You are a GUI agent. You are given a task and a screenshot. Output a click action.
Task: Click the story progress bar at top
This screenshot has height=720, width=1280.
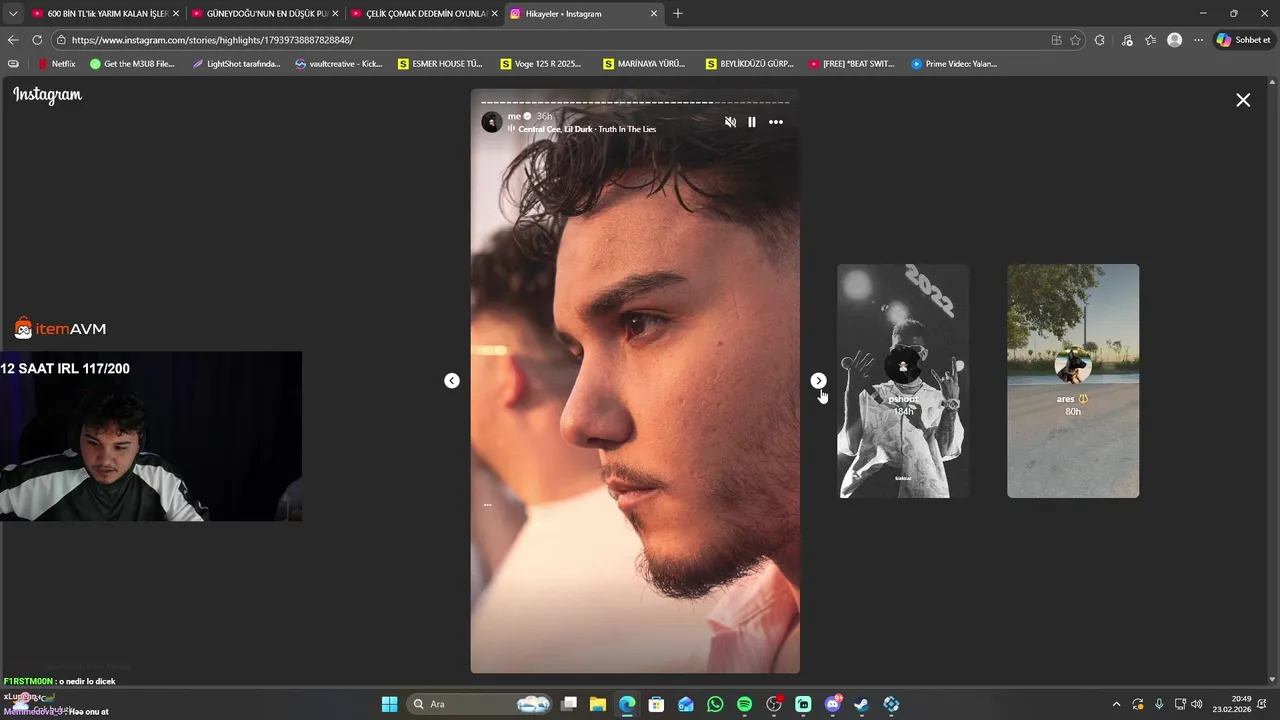tap(635, 102)
